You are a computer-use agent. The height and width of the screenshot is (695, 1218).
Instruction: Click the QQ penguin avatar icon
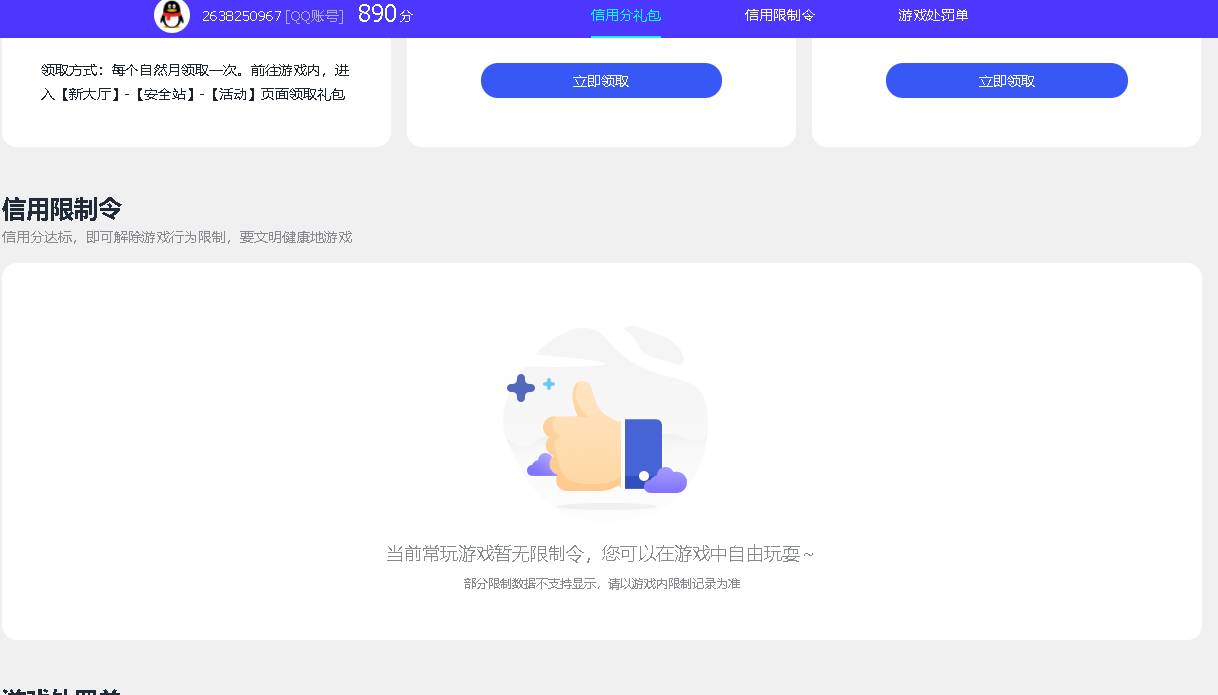click(171, 17)
